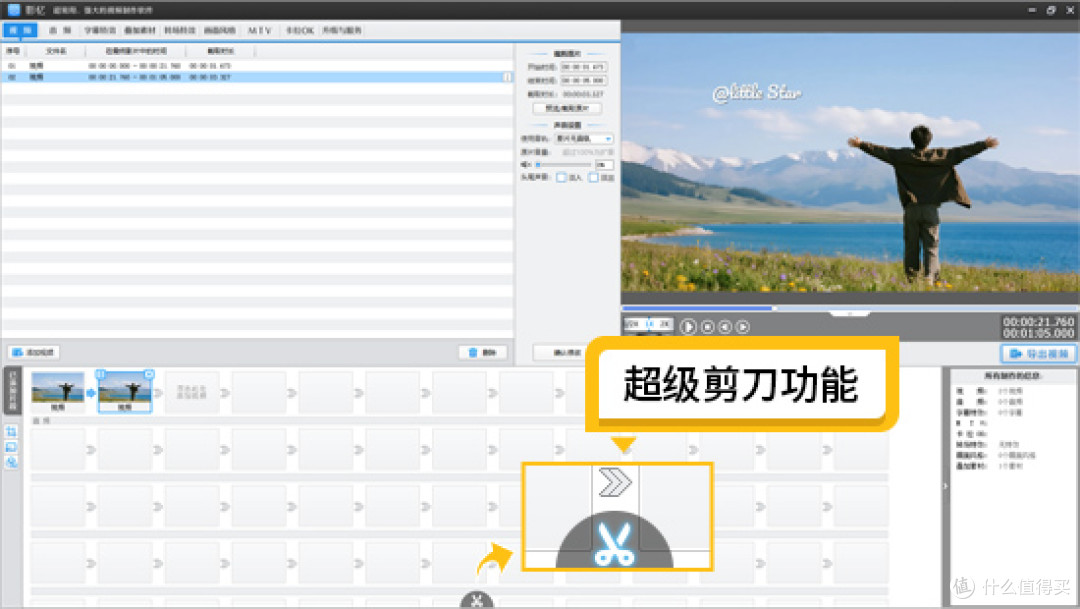Click the 已添加片段 side tab
Image resolution: width=1080 pixels, height=609 pixels.
point(12,391)
